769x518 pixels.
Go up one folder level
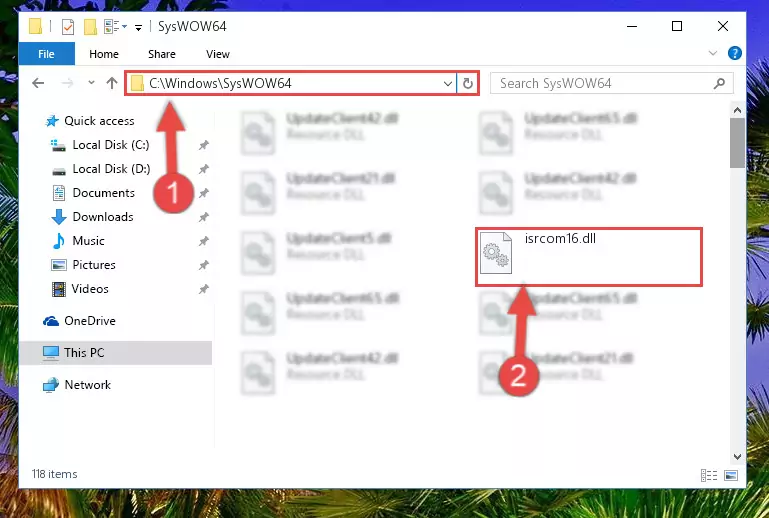[x=112, y=83]
